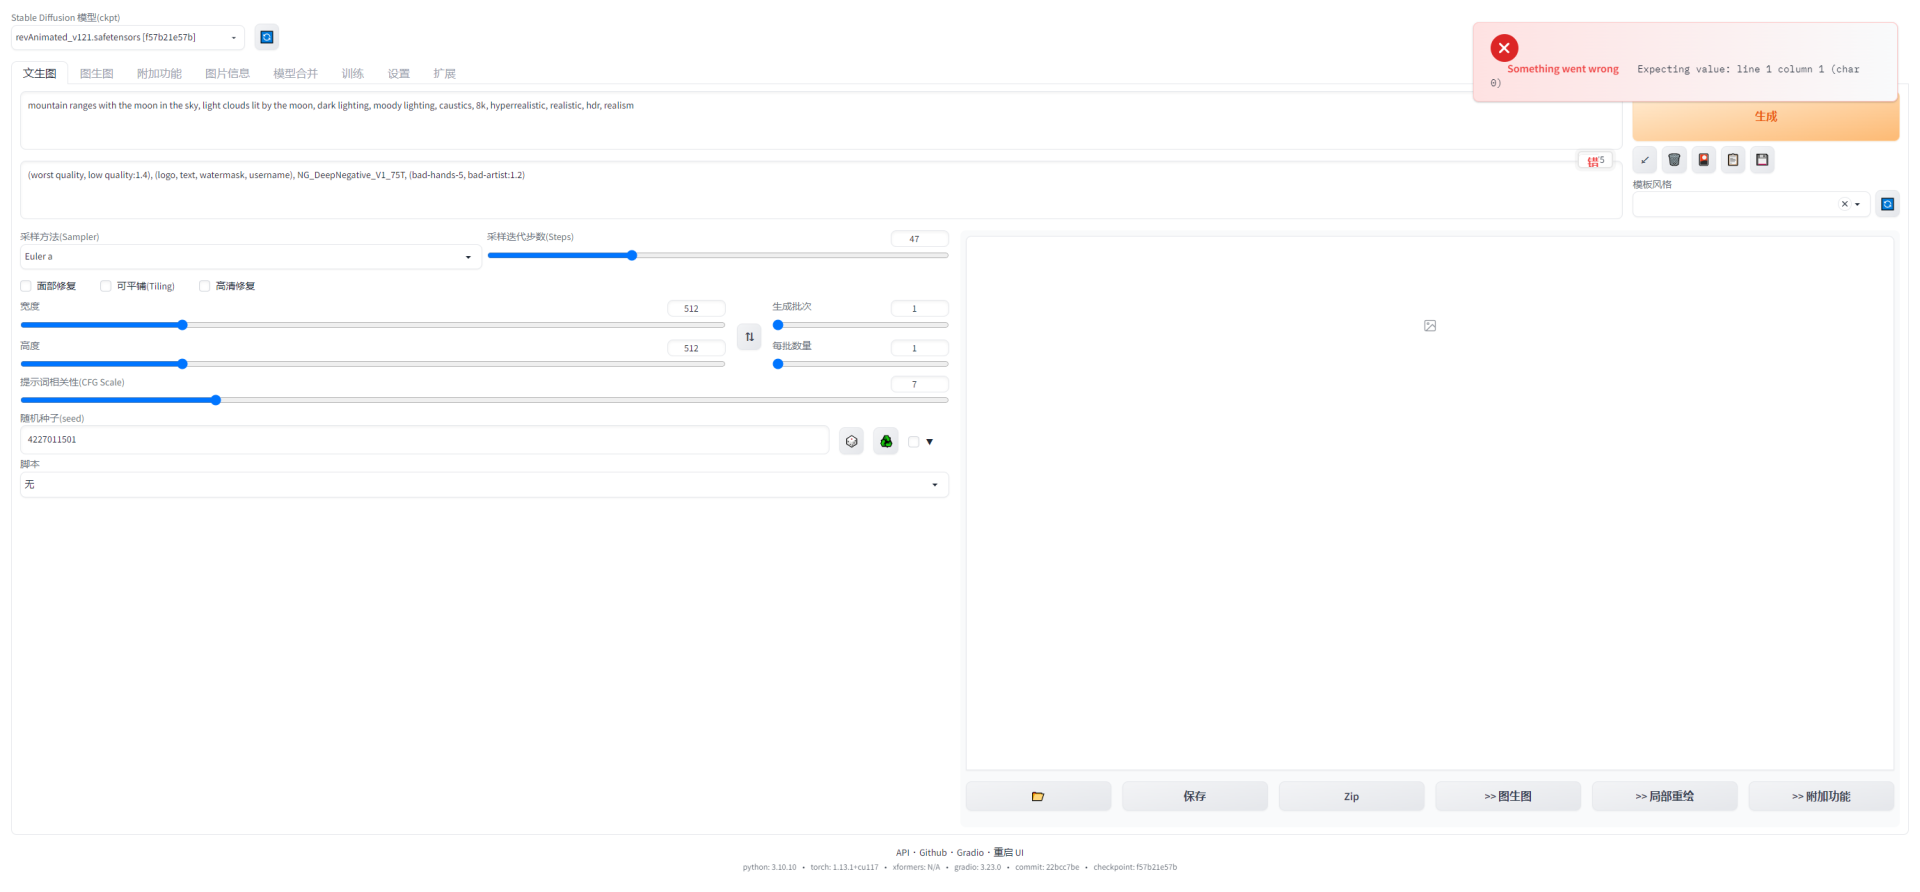Refresh the Stable Diffusion checkpoint list
The image size is (1920, 892).
267,37
